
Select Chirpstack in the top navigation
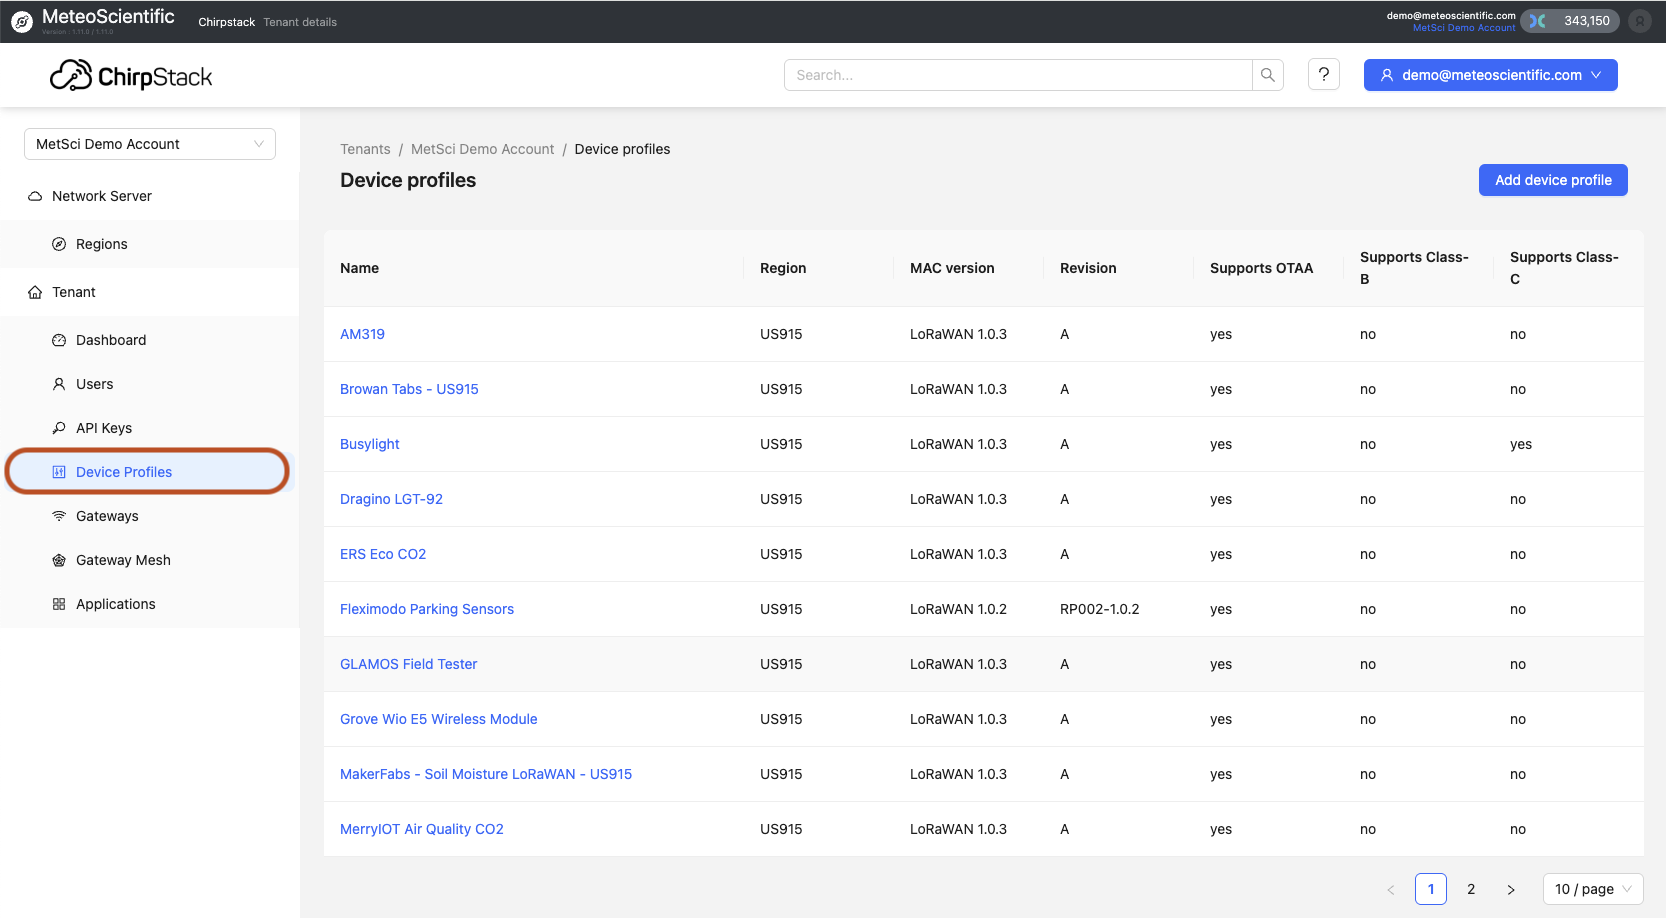pos(226,21)
